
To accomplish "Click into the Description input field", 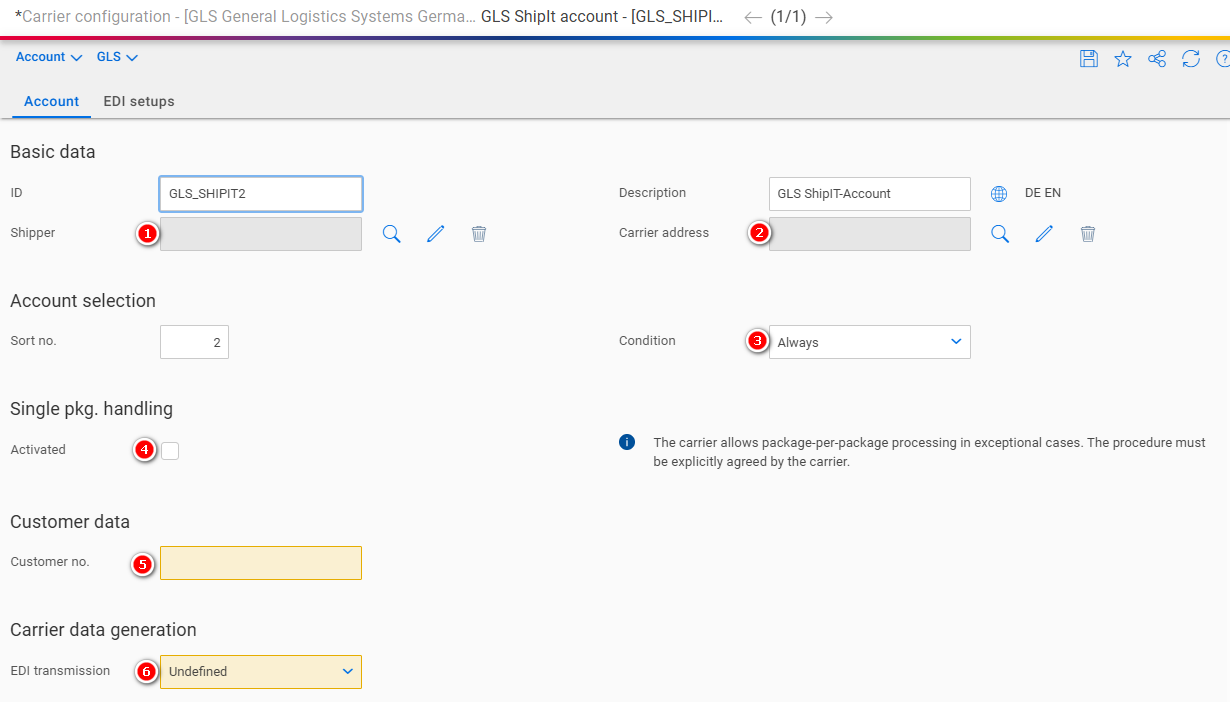I will (870, 194).
